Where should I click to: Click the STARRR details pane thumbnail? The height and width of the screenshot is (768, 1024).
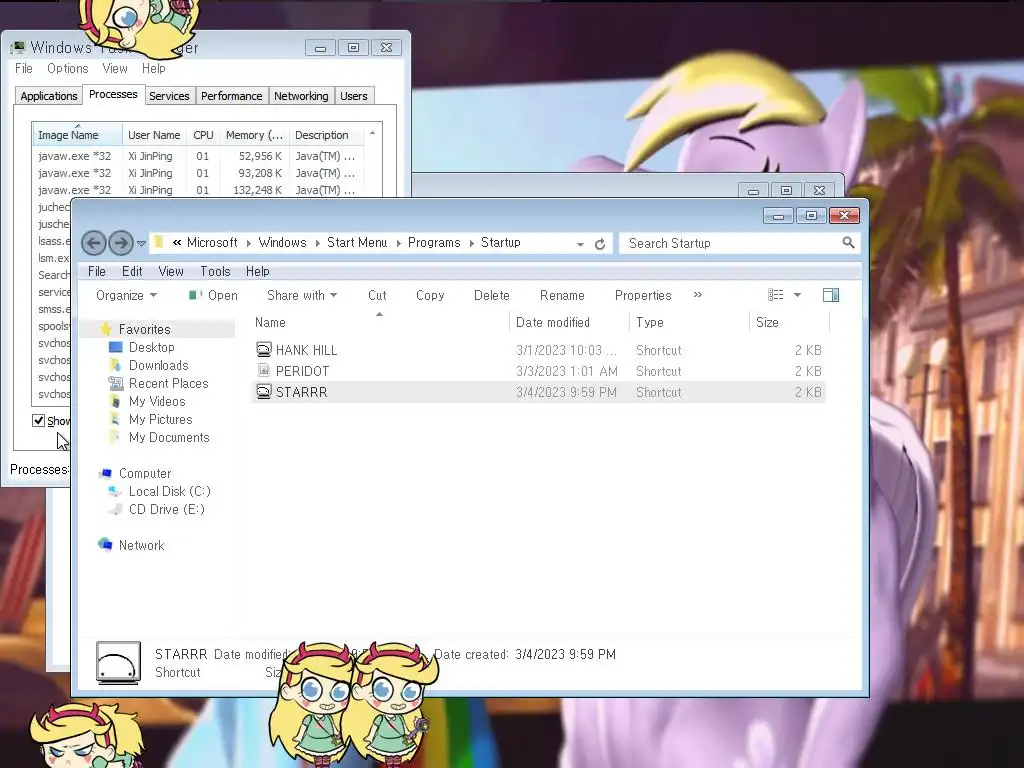pyautogui.click(x=118, y=663)
